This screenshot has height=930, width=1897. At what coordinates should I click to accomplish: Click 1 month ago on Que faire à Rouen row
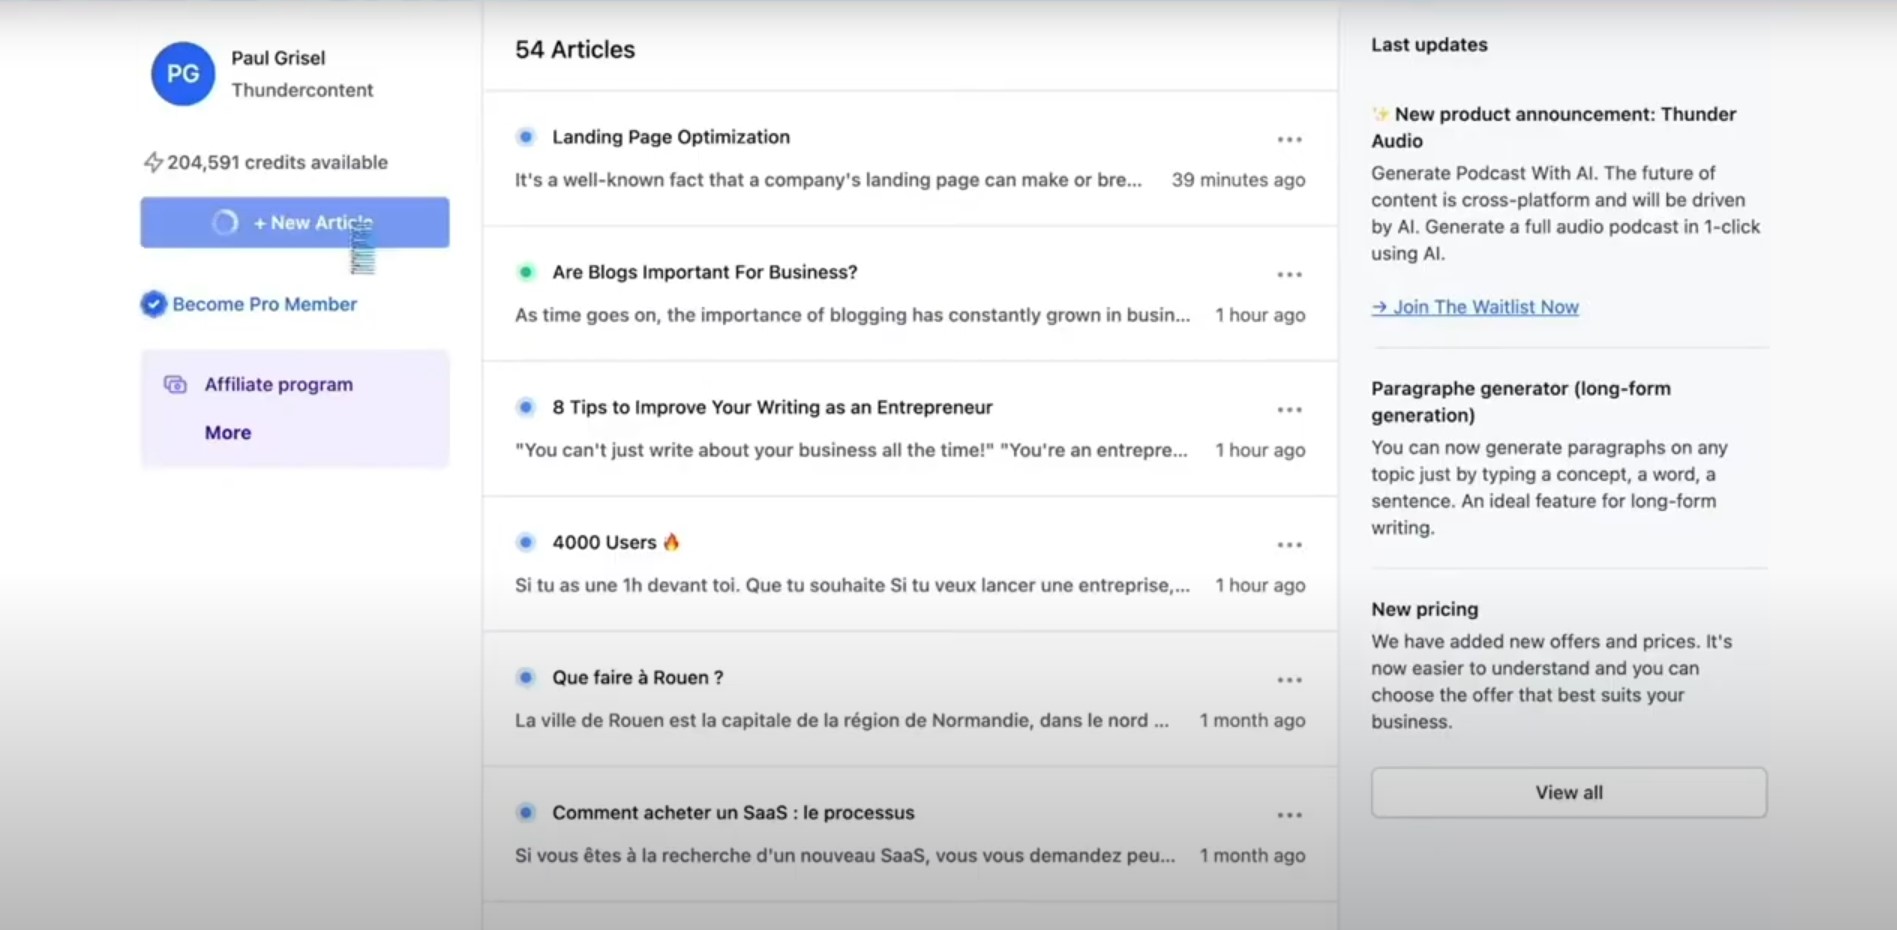tap(1252, 720)
